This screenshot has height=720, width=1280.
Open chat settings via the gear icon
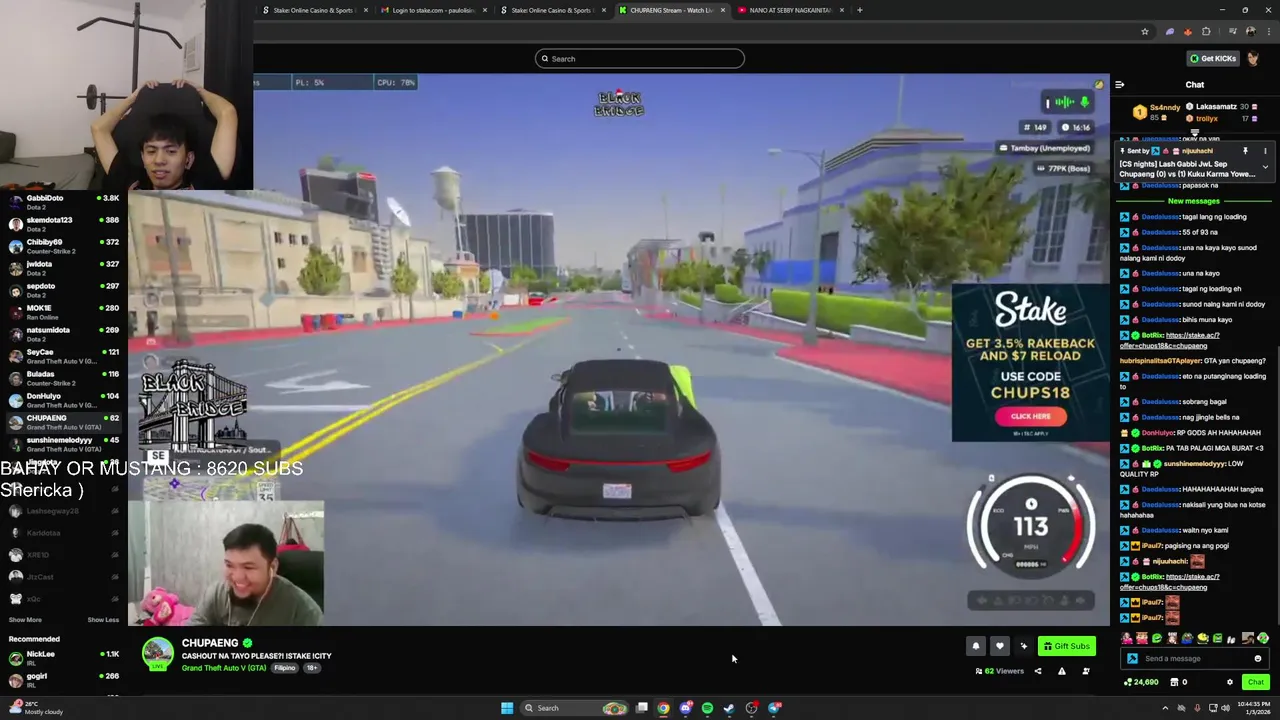(1230, 682)
